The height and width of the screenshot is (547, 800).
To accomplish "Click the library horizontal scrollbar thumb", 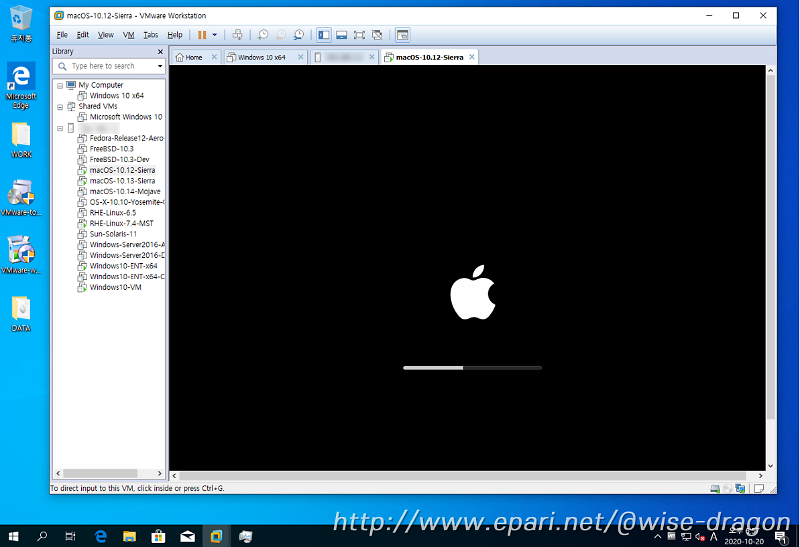I will tap(100, 474).
